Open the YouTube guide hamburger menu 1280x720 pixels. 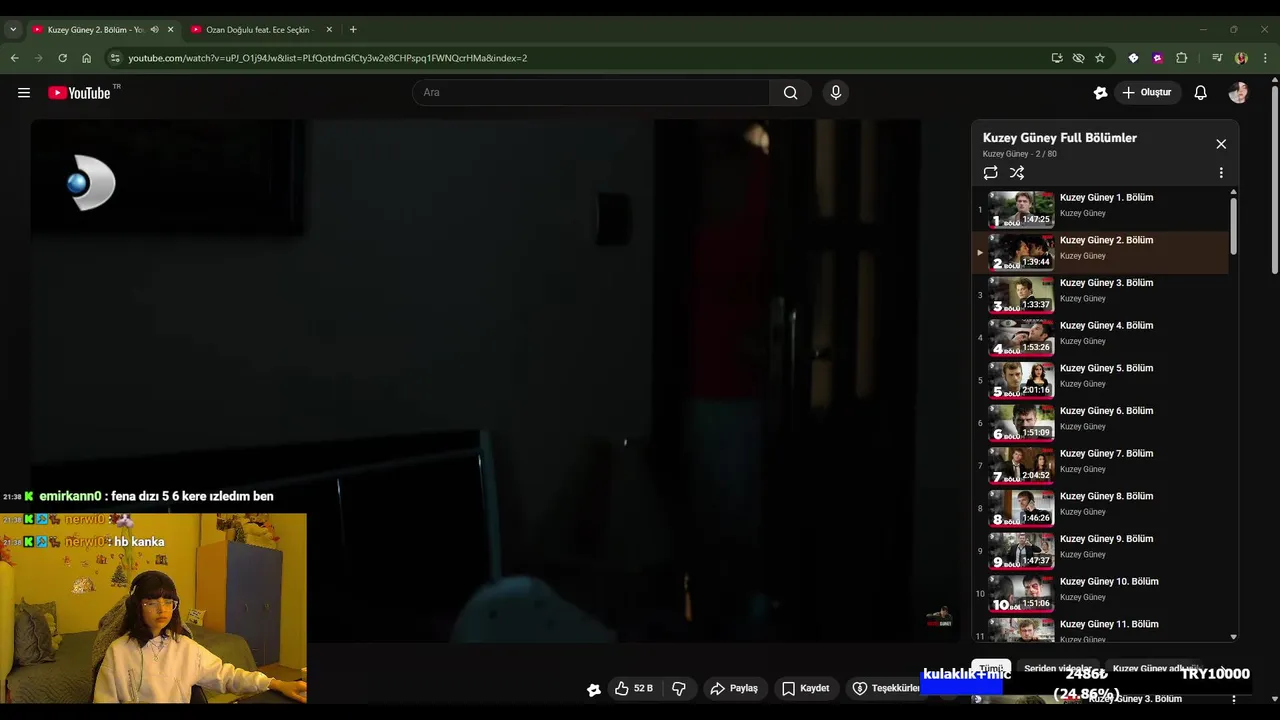(24, 93)
